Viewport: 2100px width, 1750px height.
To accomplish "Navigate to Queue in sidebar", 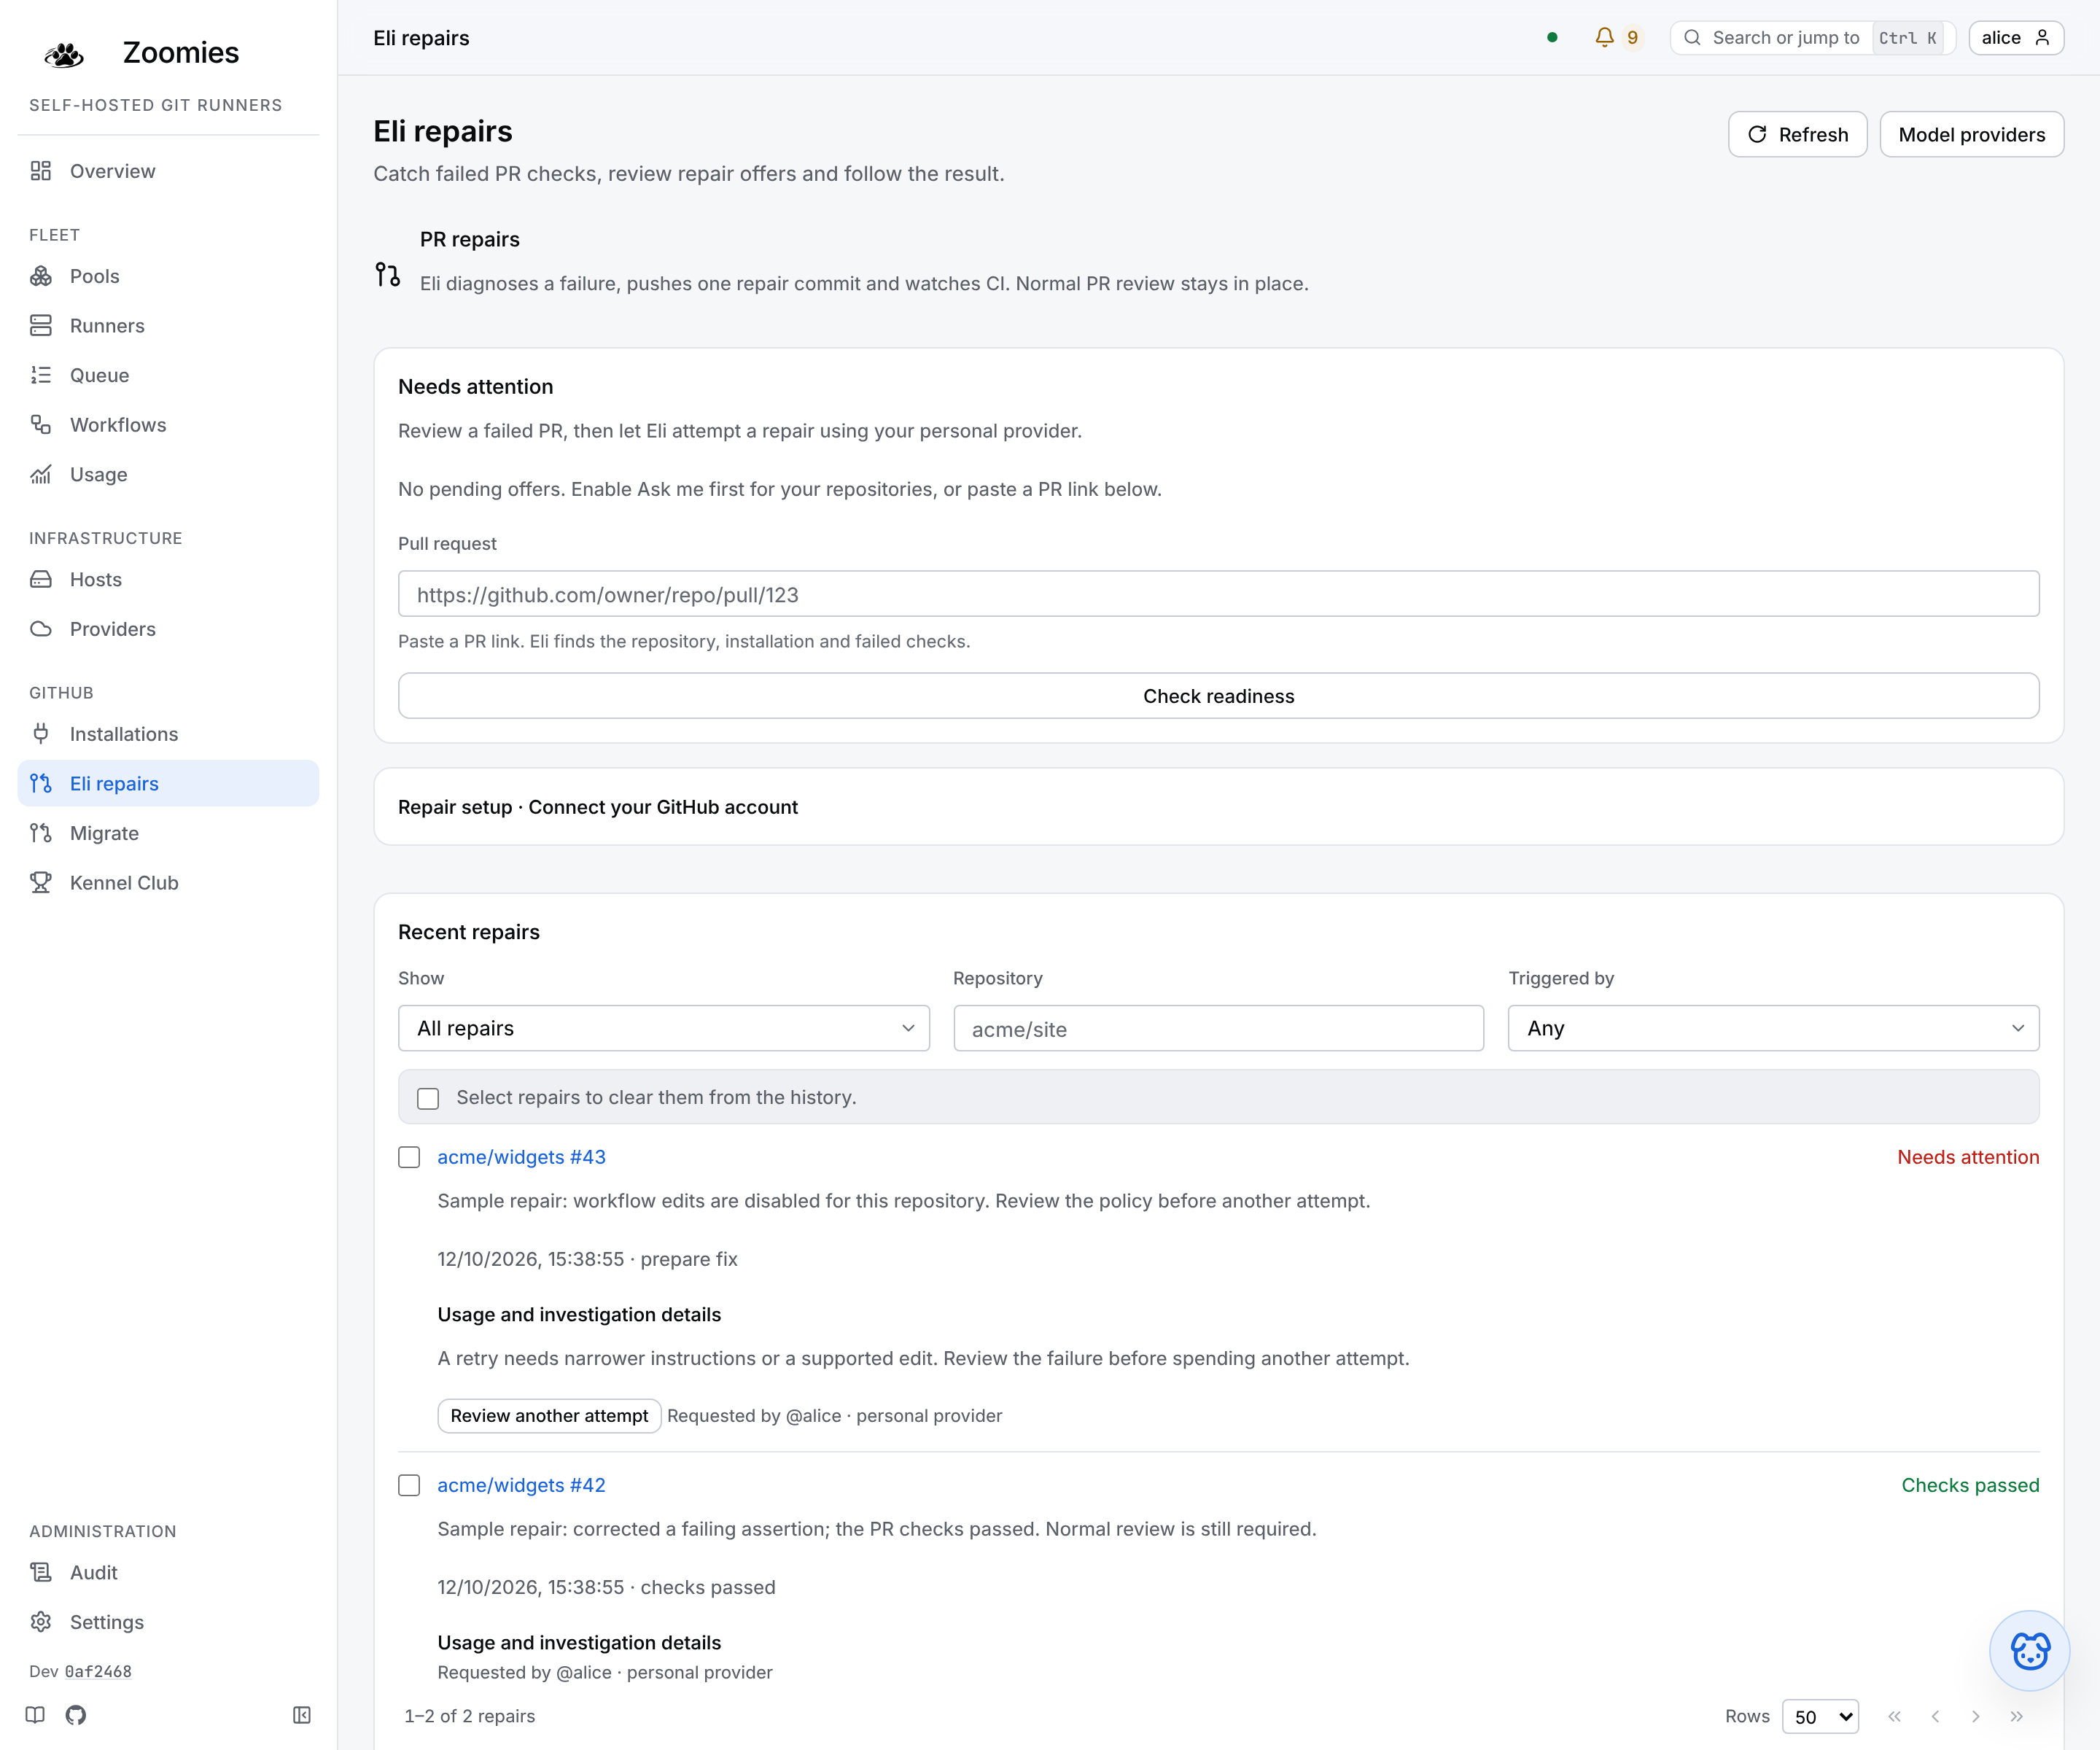I will pos(168,375).
